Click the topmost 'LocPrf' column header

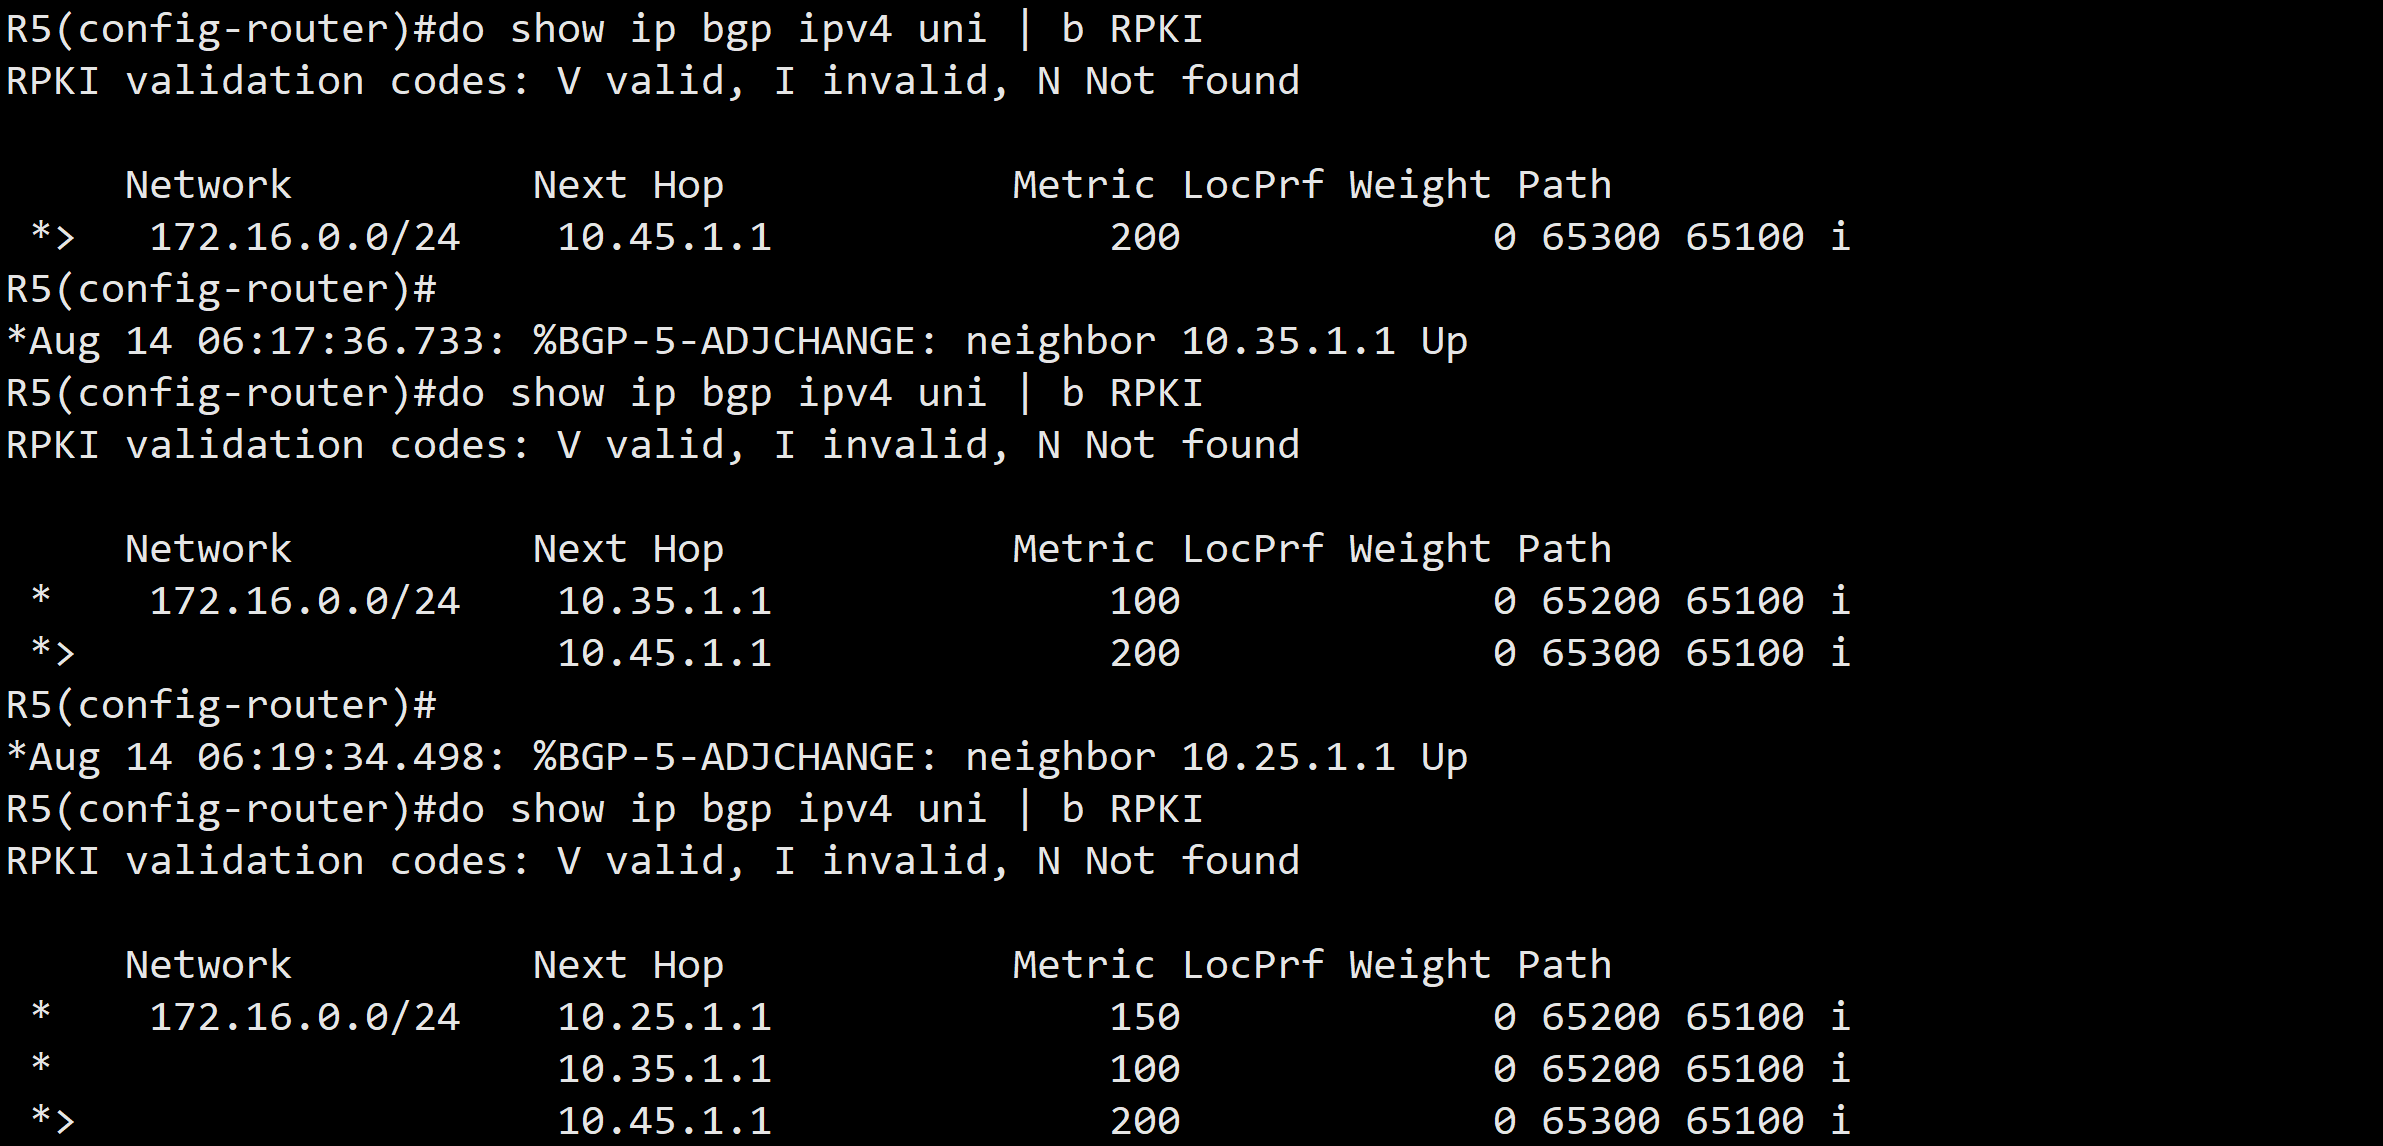coord(1252,186)
